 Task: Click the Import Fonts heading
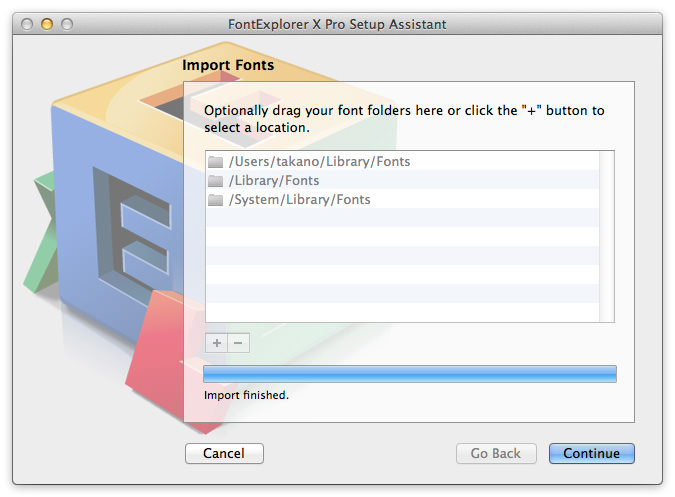click(228, 65)
